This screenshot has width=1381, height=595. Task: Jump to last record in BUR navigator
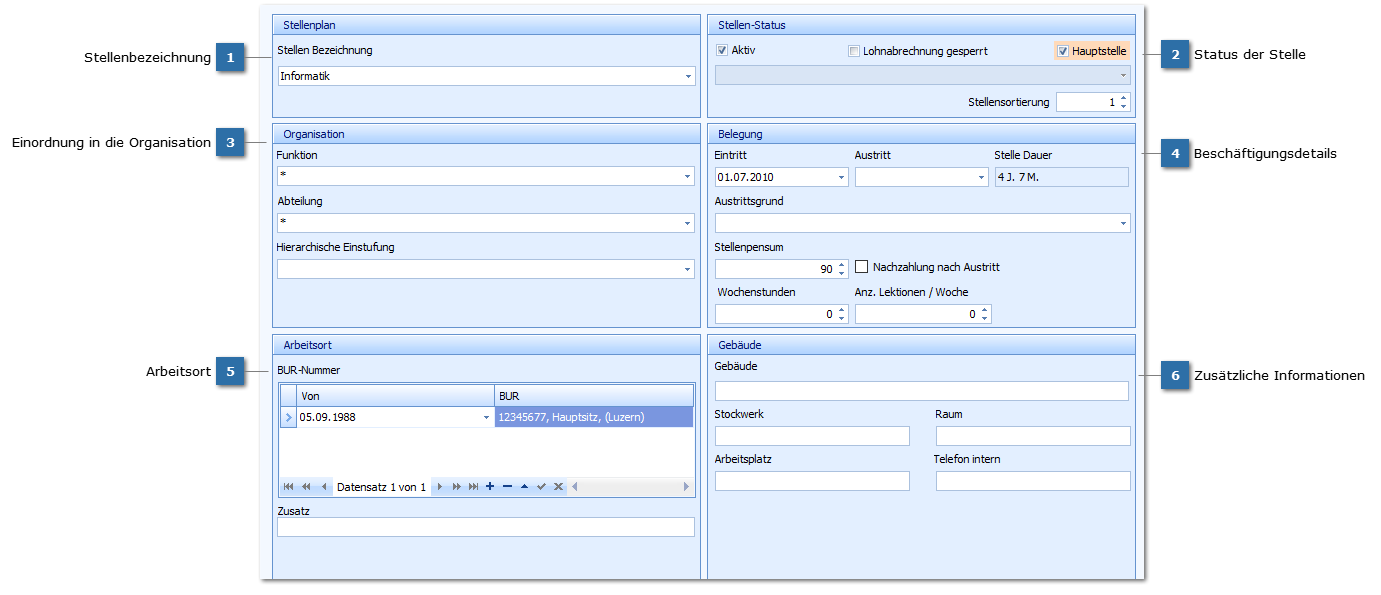(x=474, y=487)
